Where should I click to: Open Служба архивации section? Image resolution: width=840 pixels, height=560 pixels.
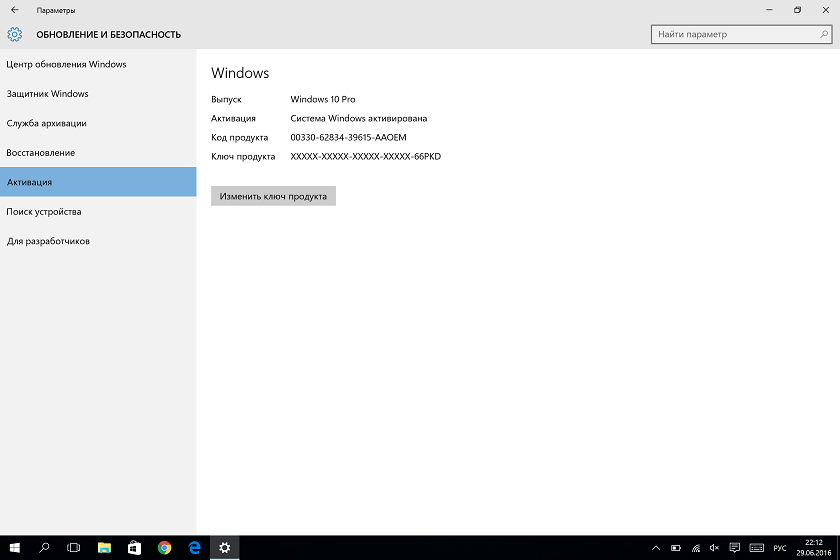[x=98, y=123]
